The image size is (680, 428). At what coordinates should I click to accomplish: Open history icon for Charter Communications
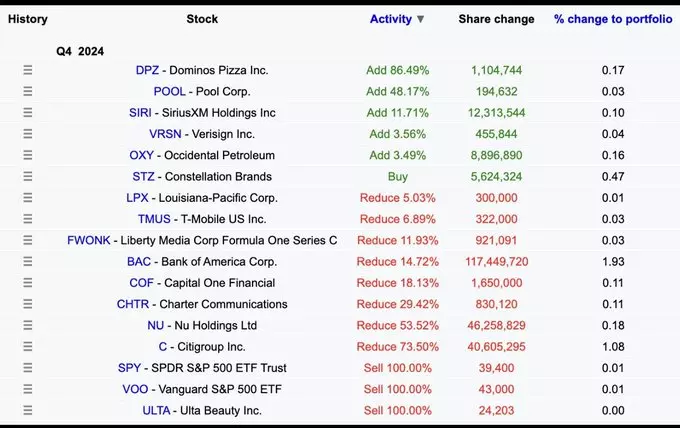[x=28, y=304]
